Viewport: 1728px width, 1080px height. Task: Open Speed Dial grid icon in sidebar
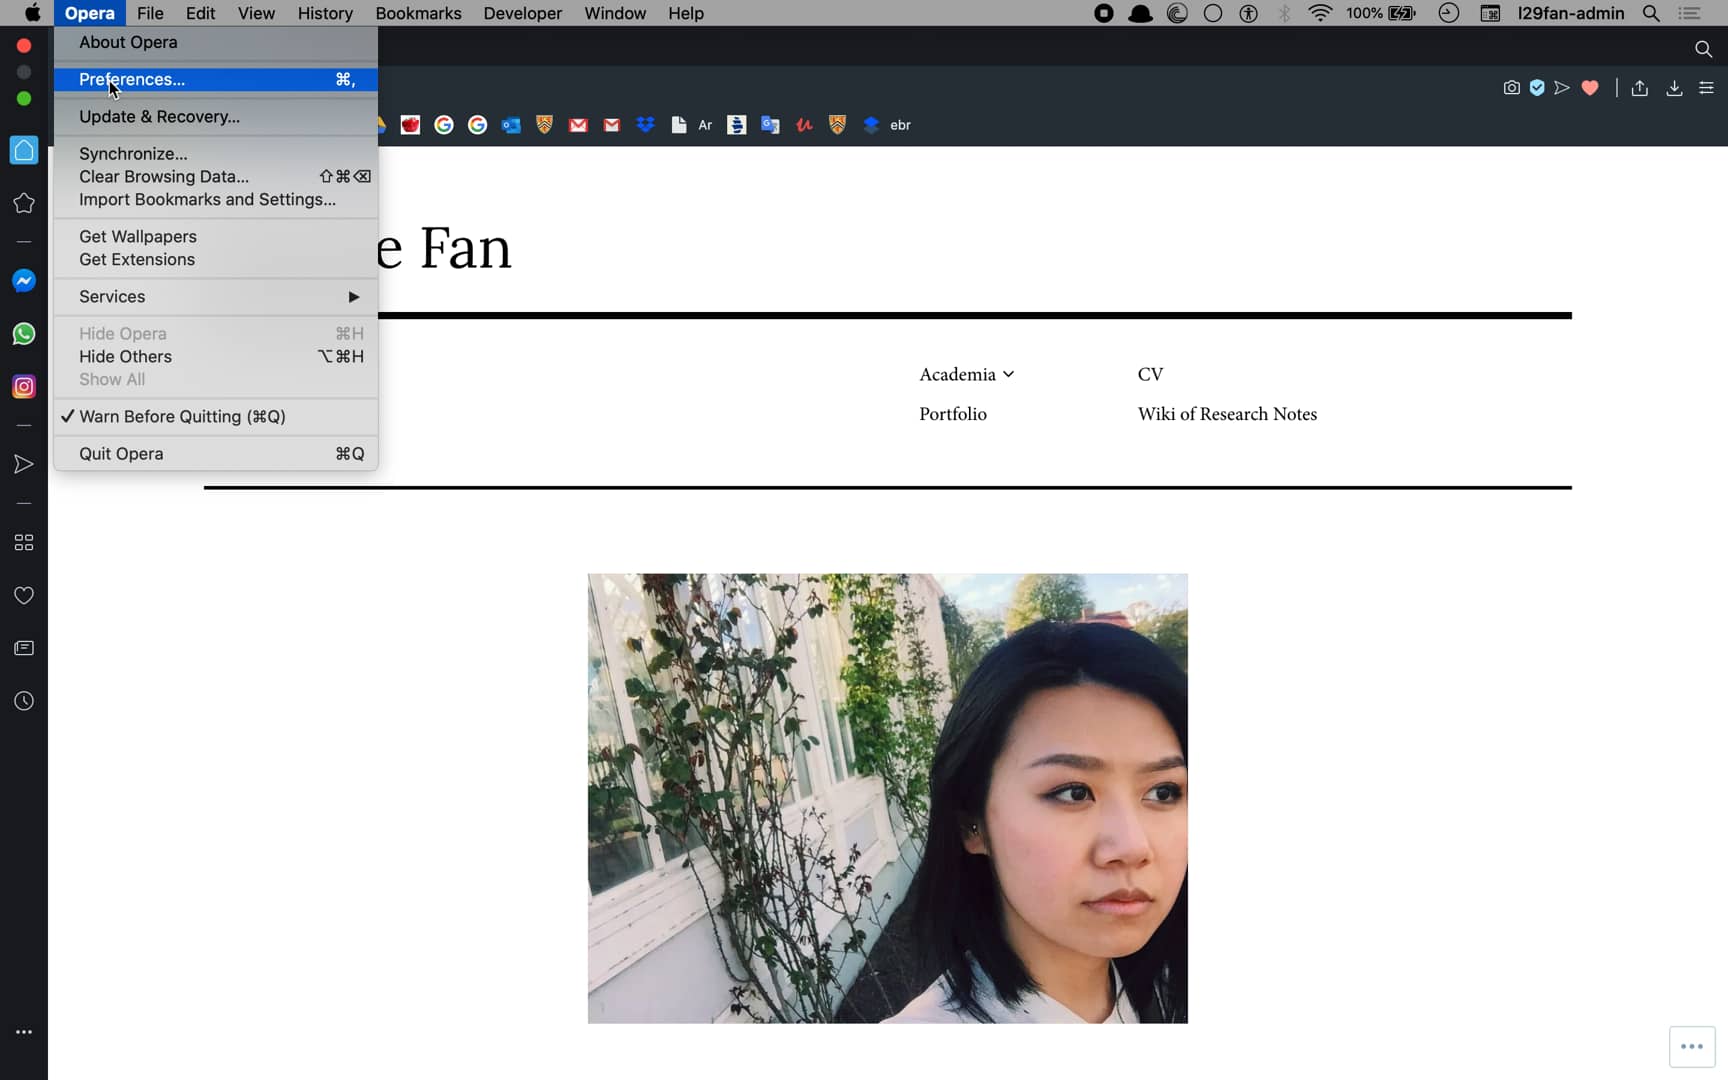pyautogui.click(x=24, y=542)
